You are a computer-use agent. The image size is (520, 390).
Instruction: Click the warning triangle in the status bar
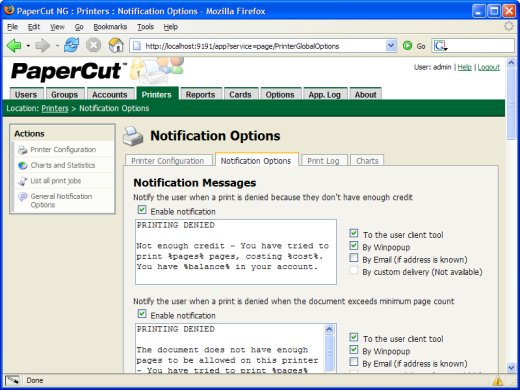click(x=497, y=380)
